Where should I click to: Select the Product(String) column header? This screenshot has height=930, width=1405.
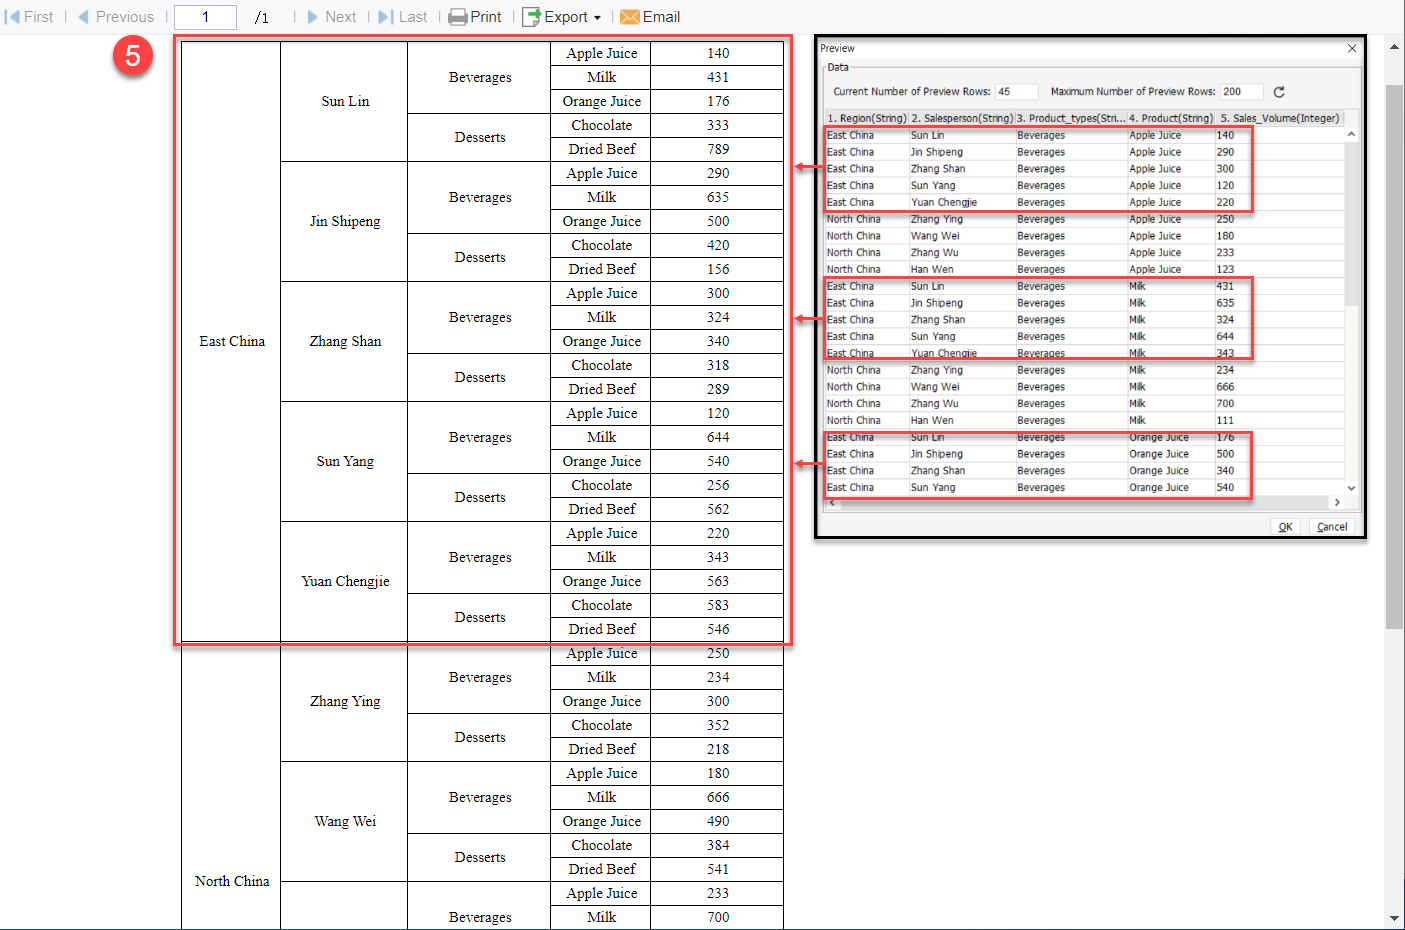[x=1171, y=118]
